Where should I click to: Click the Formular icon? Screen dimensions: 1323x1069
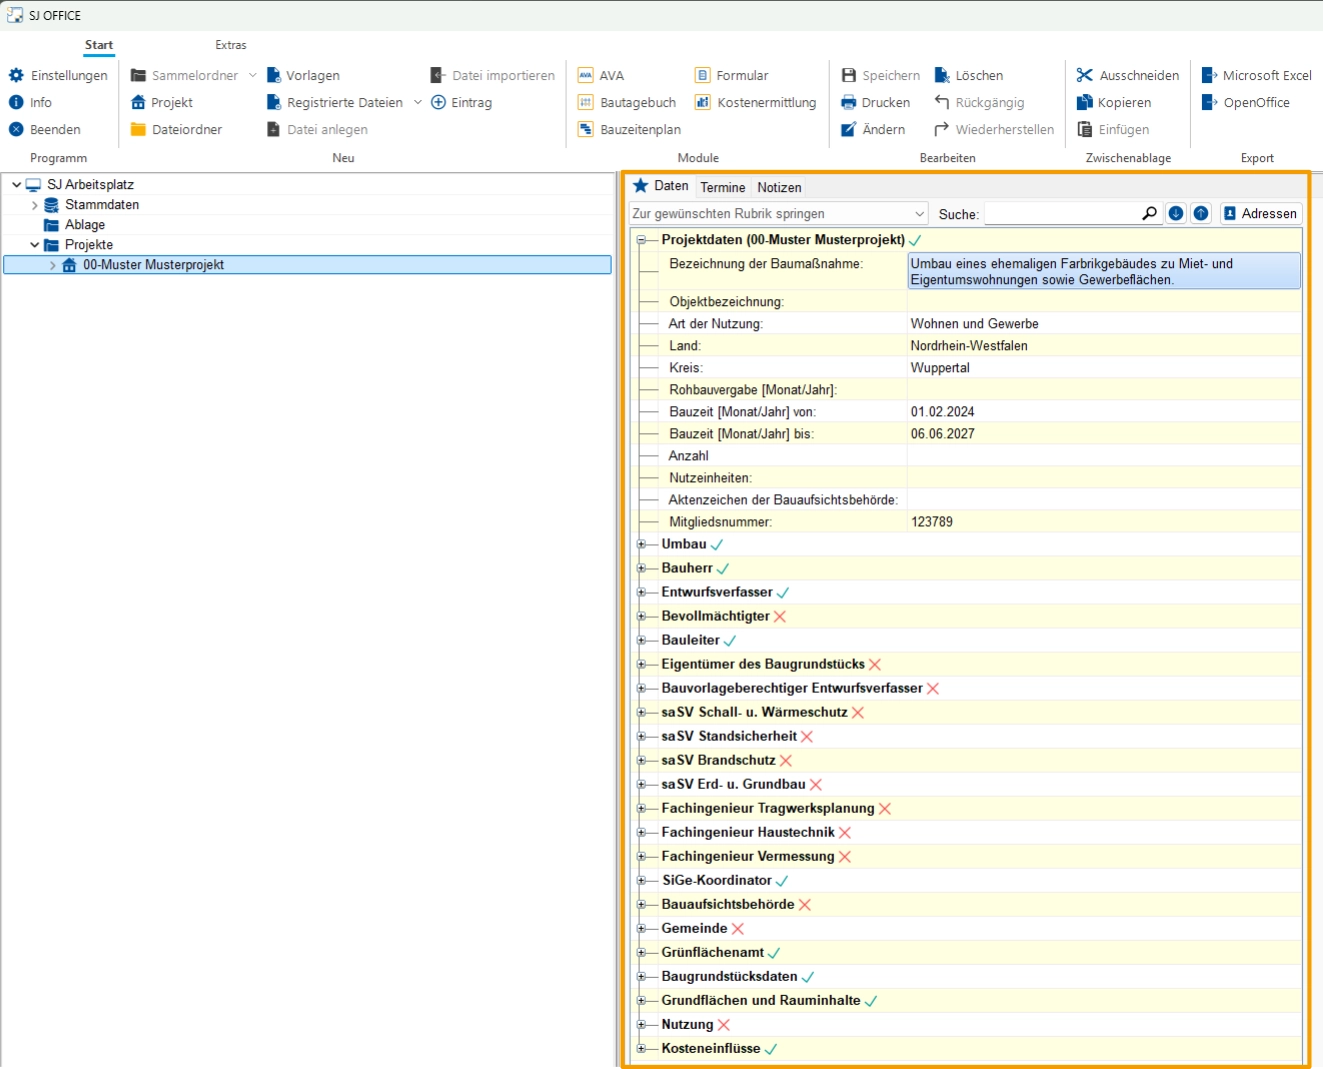(703, 75)
